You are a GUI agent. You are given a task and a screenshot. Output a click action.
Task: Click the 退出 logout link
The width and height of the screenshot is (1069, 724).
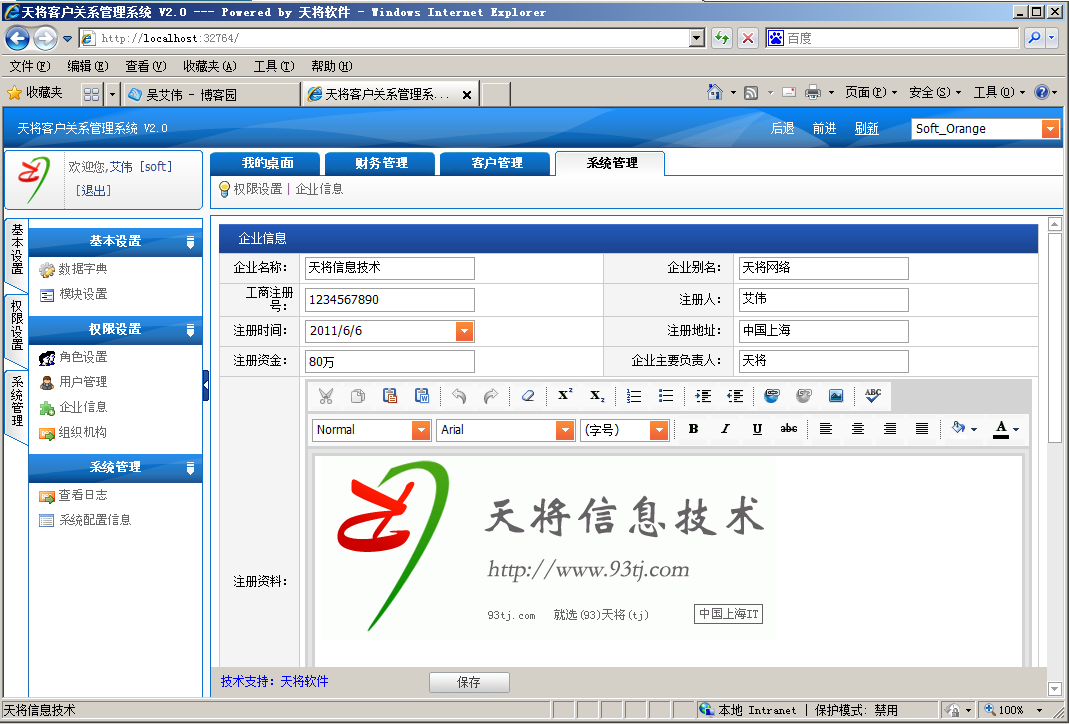[93, 191]
